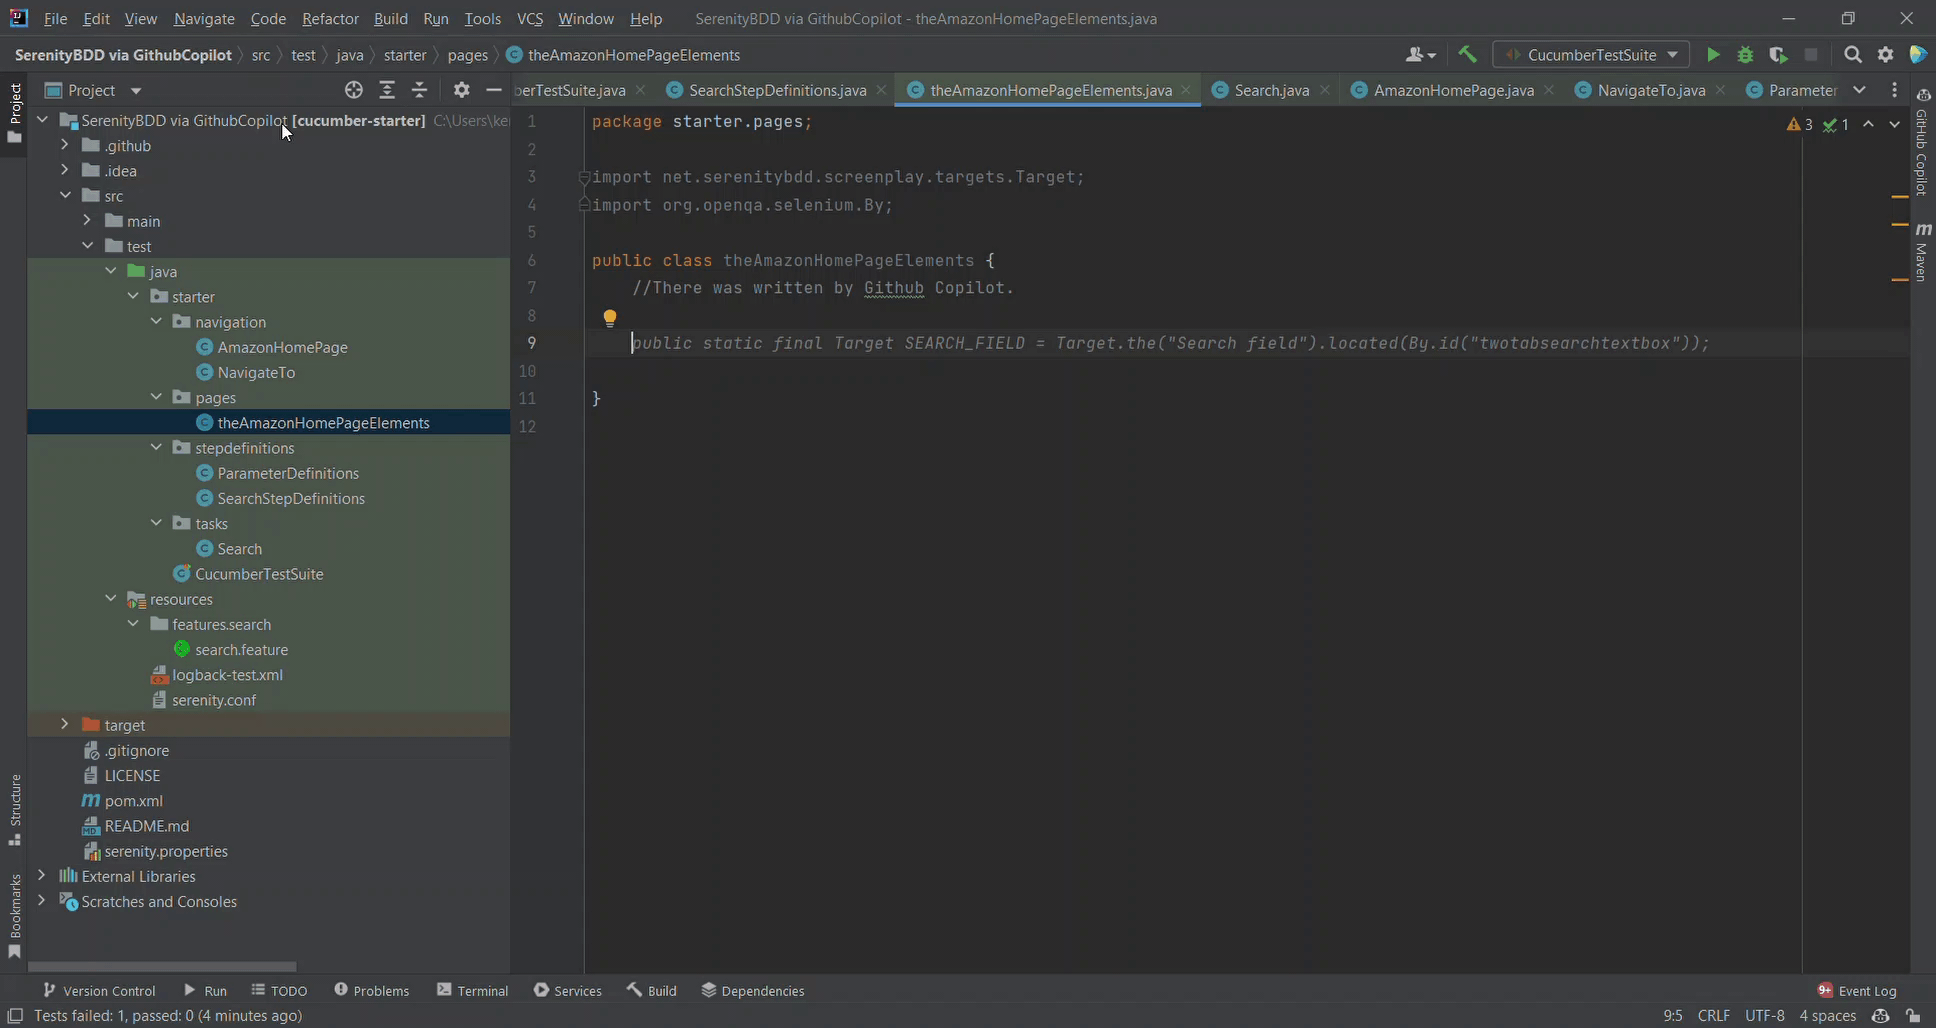Open the Refactor menu
This screenshot has width=1936, height=1028.
click(x=330, y=18)
